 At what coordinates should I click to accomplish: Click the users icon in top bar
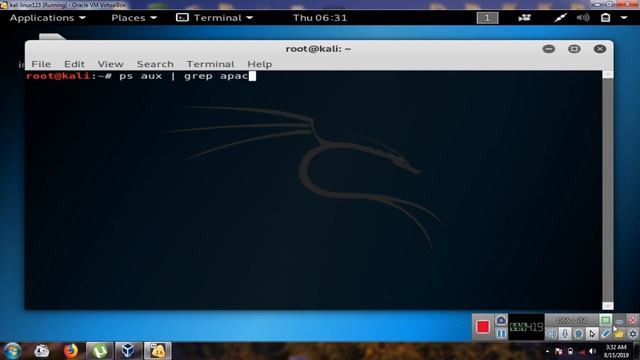click(524, 18)
